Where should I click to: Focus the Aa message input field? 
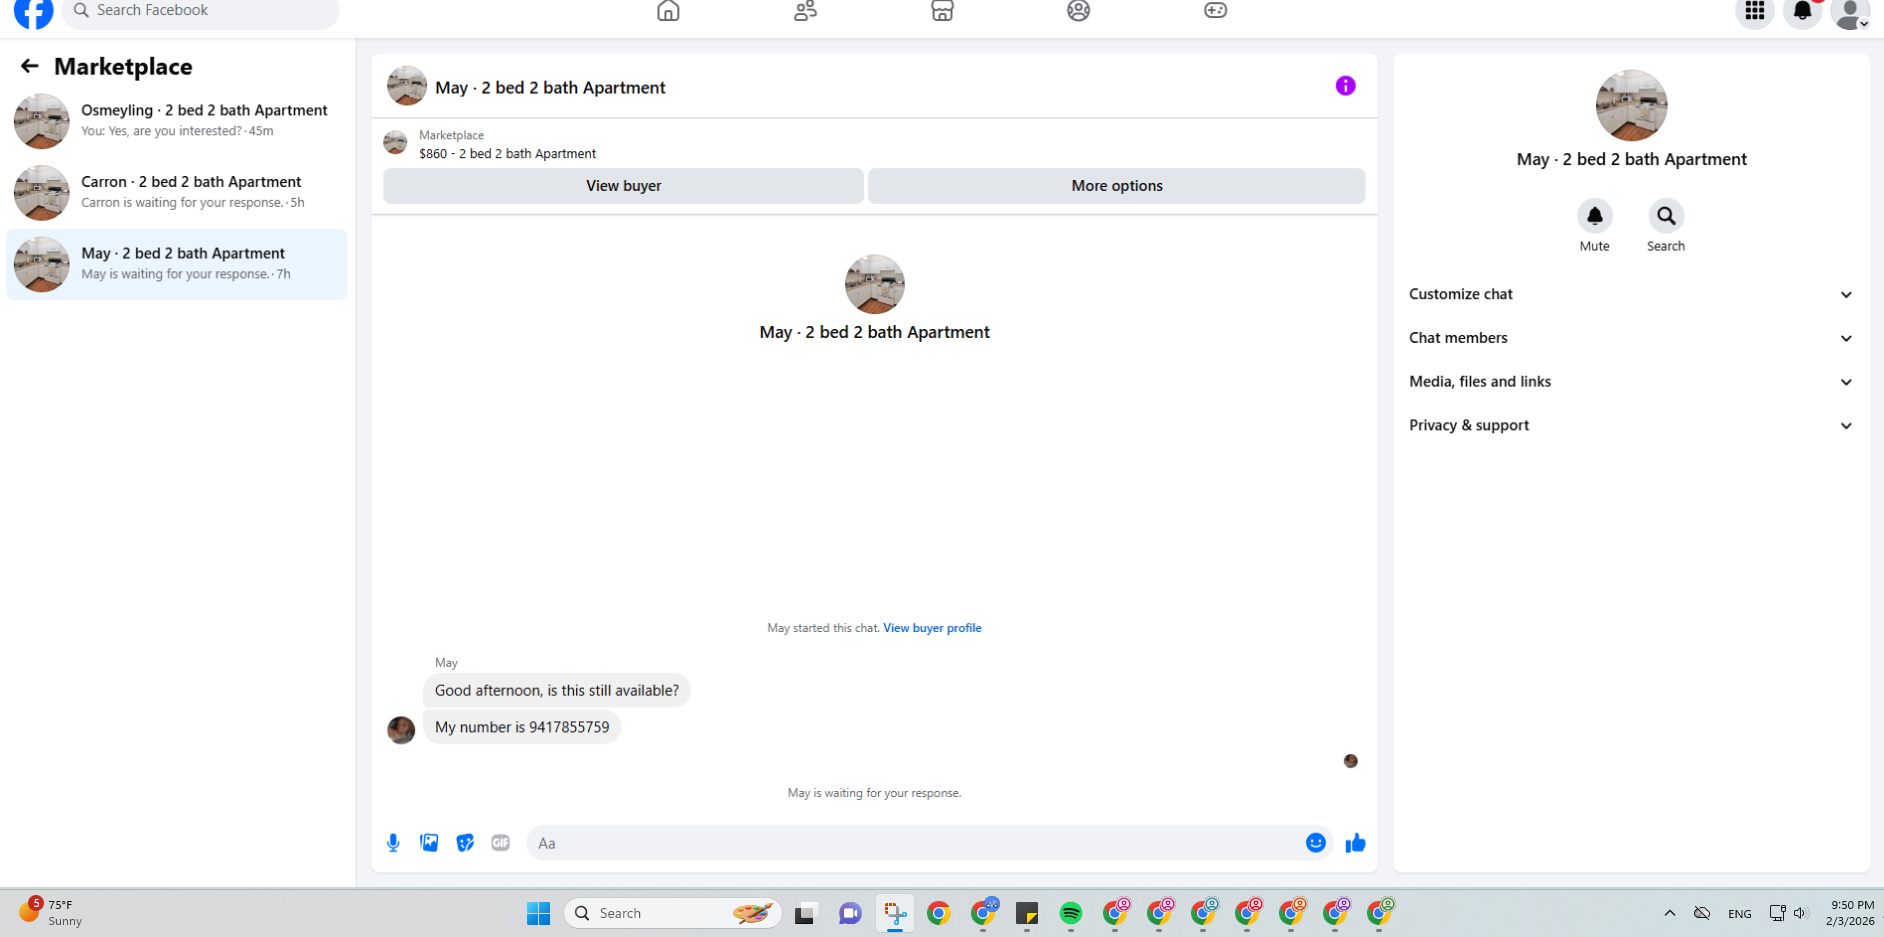(x=915, y=843)
